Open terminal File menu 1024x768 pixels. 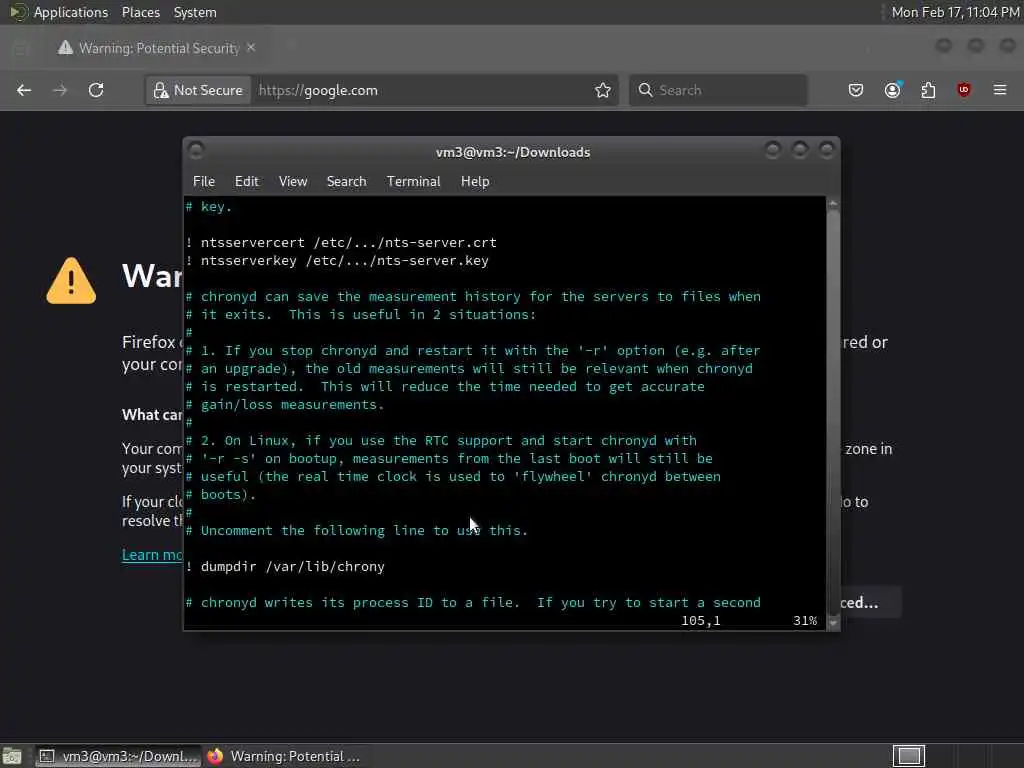pos(204,182)
